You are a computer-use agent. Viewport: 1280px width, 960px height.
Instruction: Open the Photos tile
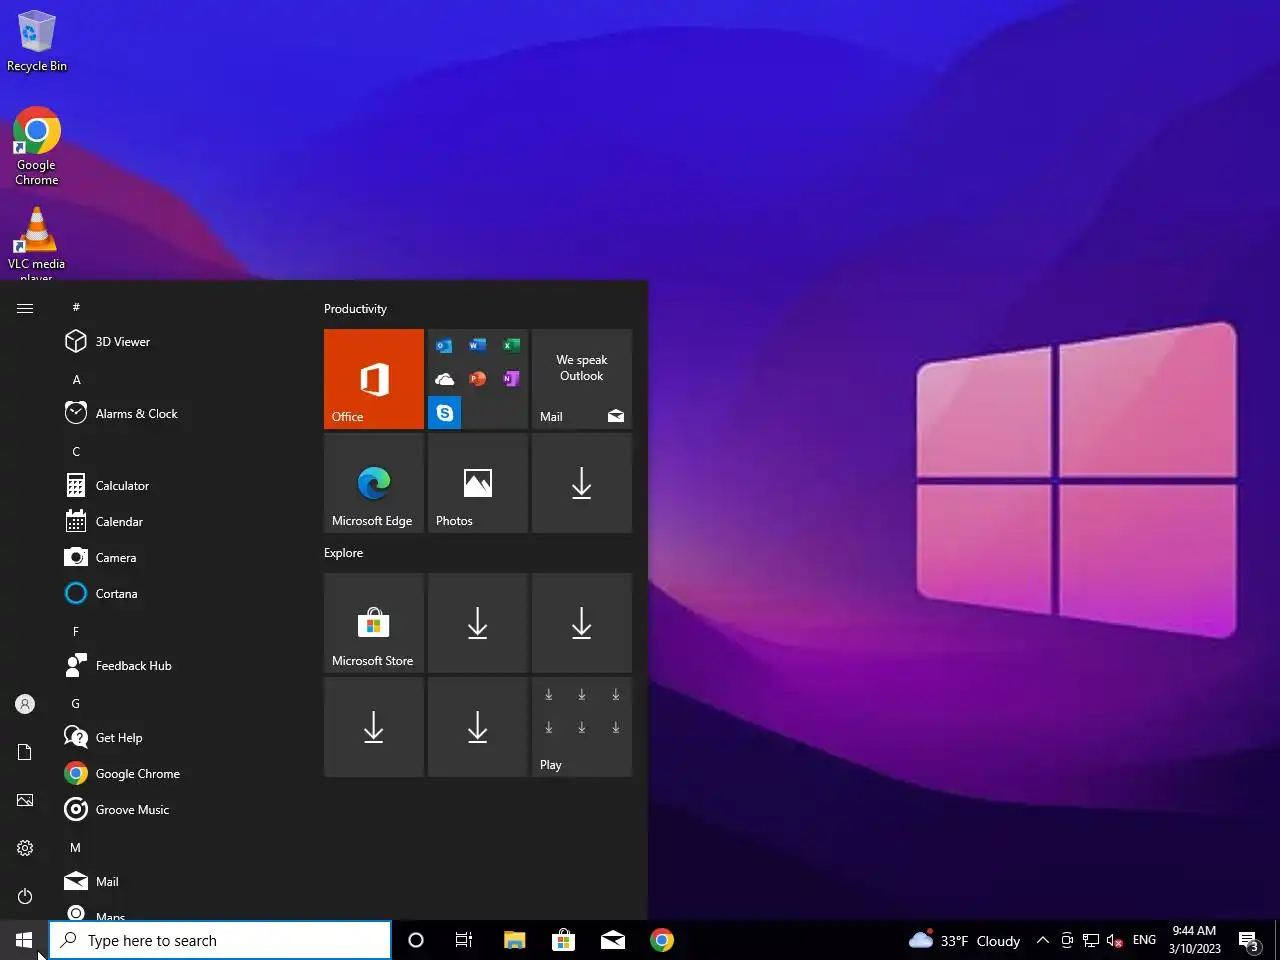(x=478, y=483)
